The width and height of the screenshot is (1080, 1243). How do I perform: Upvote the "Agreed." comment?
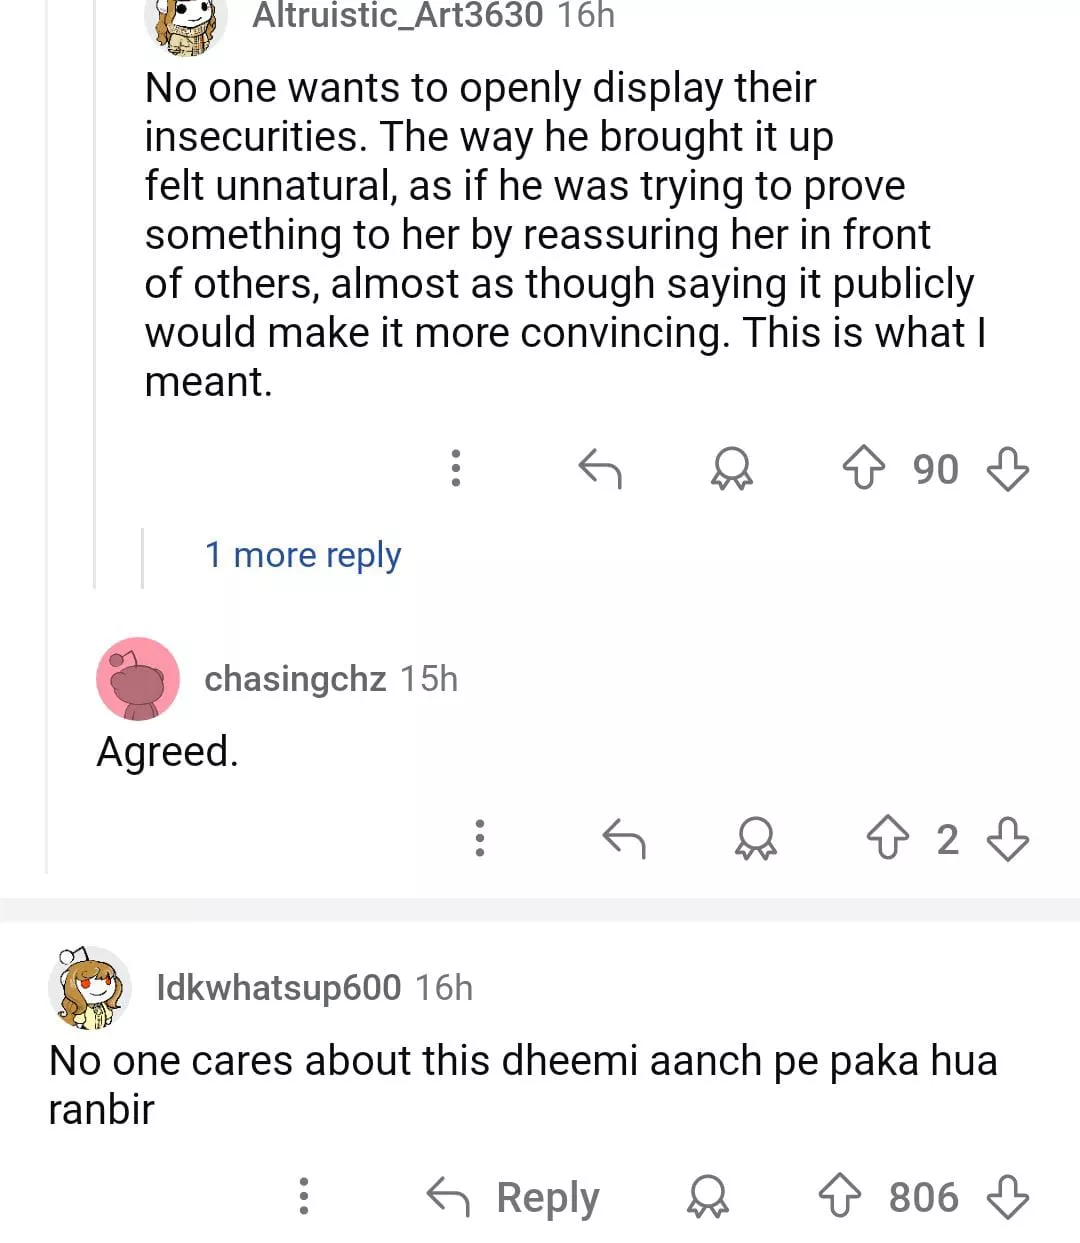point(887,838)
